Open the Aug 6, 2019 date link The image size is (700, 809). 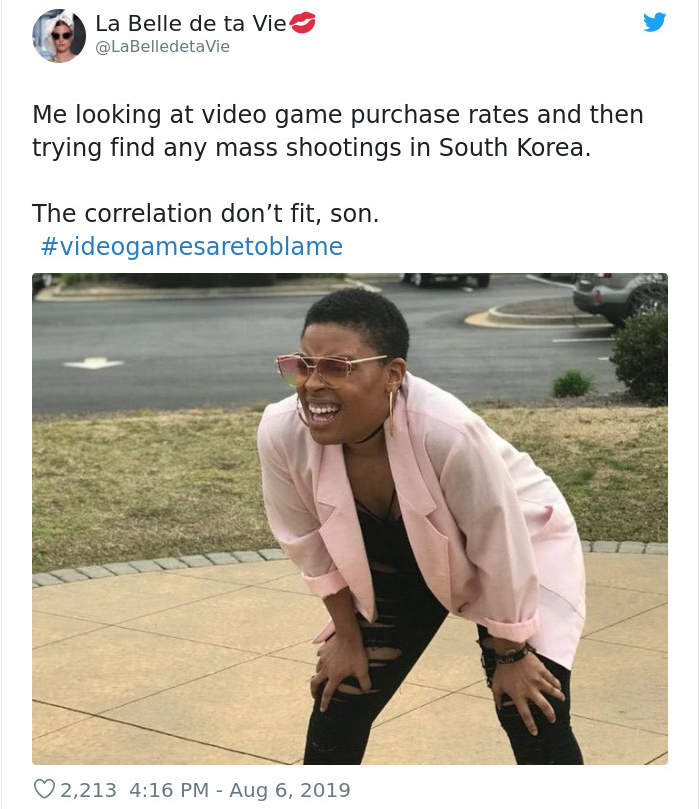[290, 790]
